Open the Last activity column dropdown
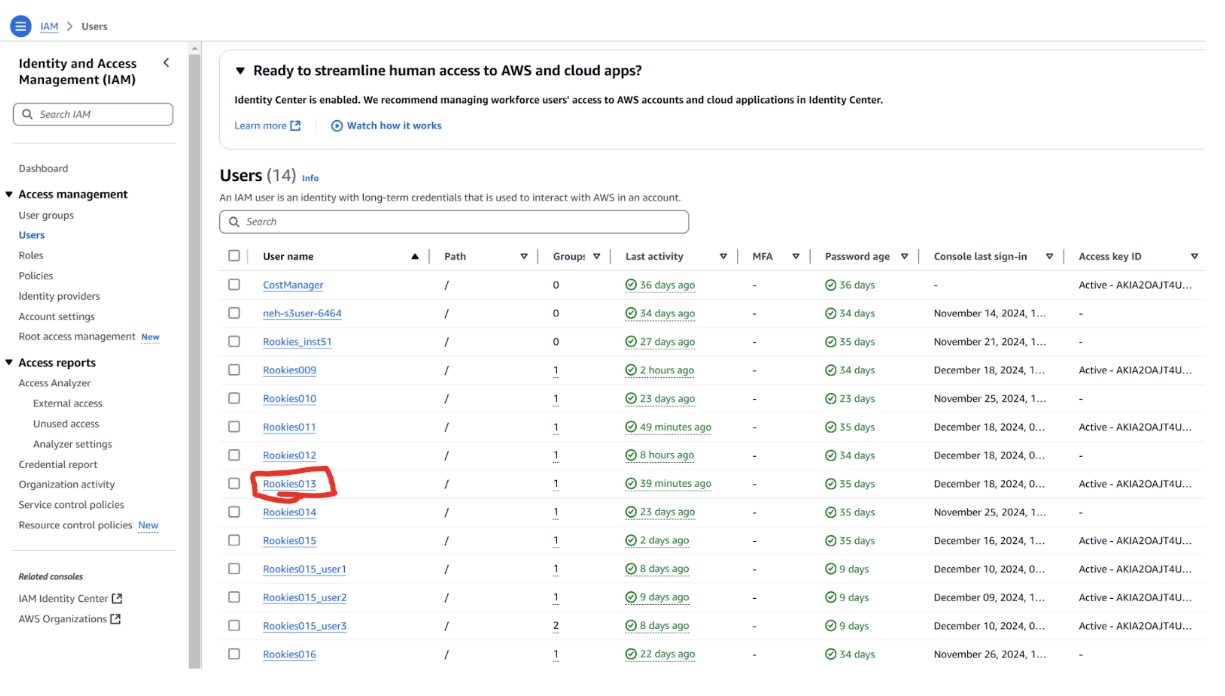The image size is (1225, 696). 723,257
